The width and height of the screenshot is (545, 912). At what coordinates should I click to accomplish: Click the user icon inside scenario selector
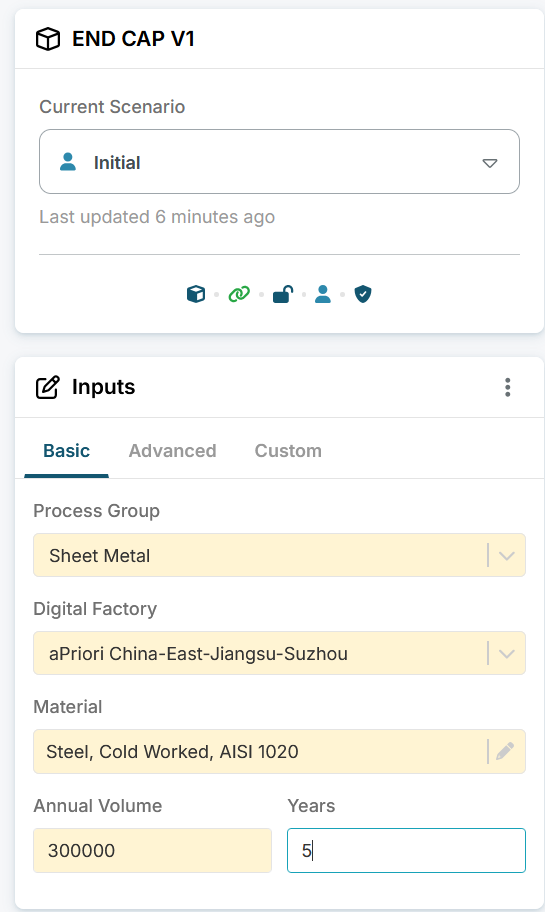pyautogui.click(x=68, y=162)
